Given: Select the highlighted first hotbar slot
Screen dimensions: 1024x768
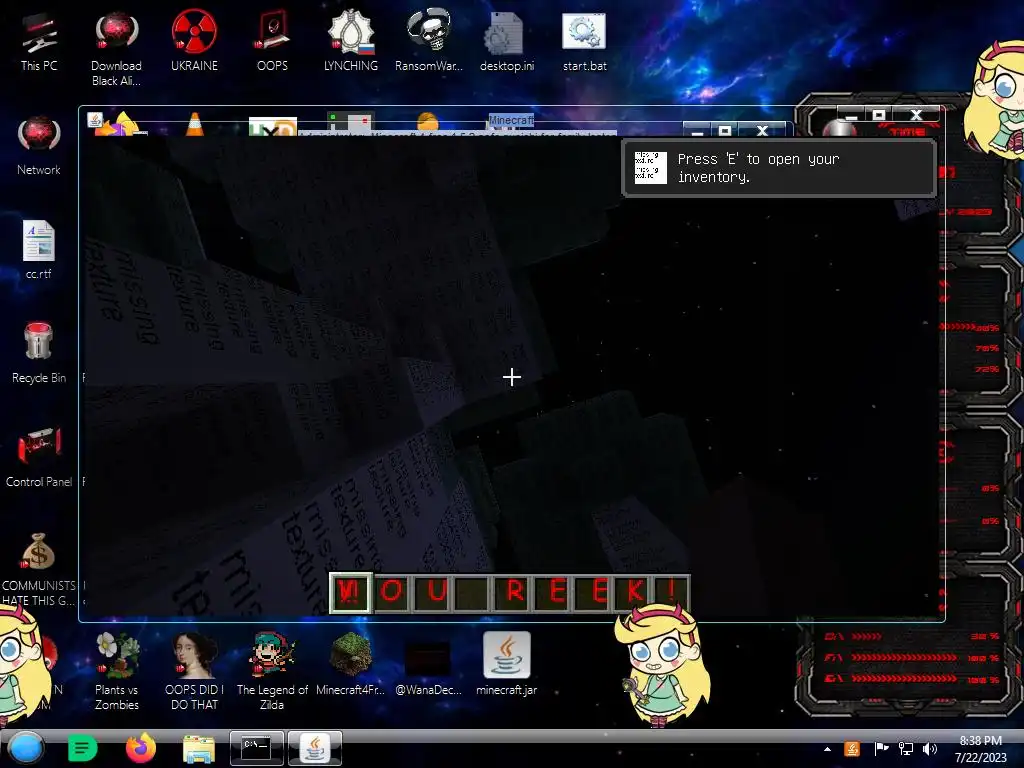Looking at the screenshot, I should pyautogui.click(x=350, y=593).
